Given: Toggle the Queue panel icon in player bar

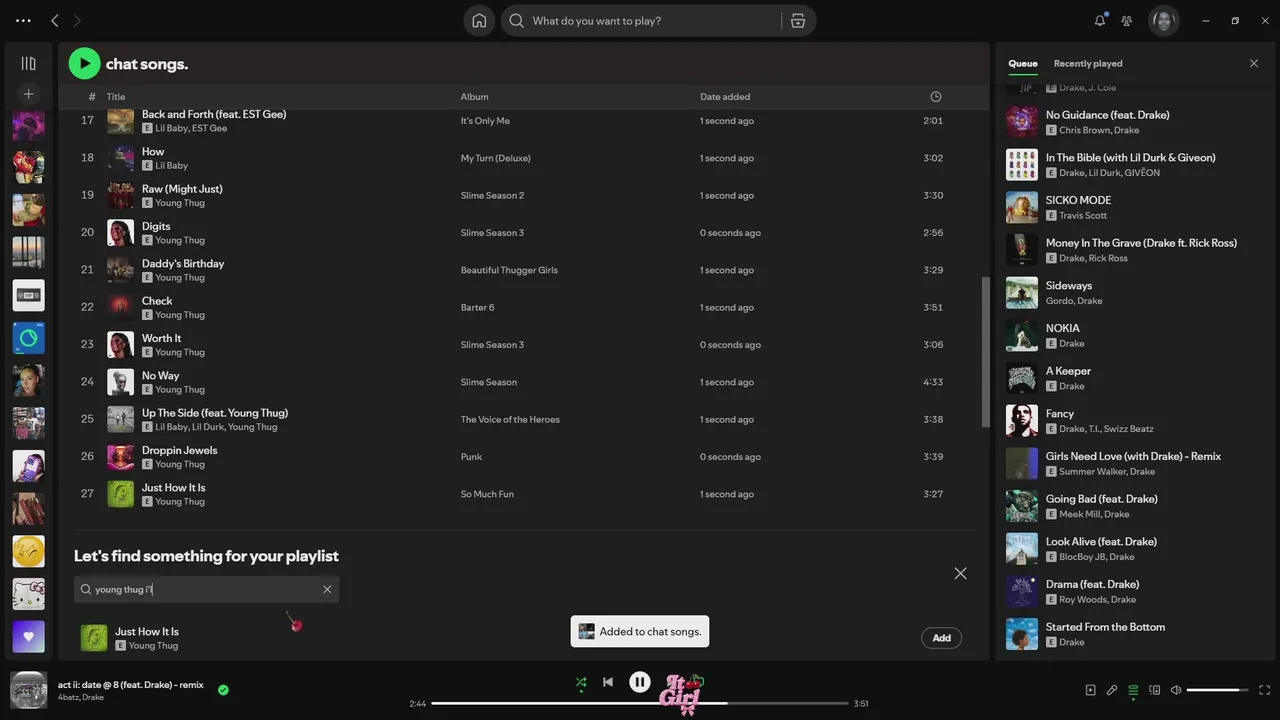Looking at the screenshot, I should 1133,690.
